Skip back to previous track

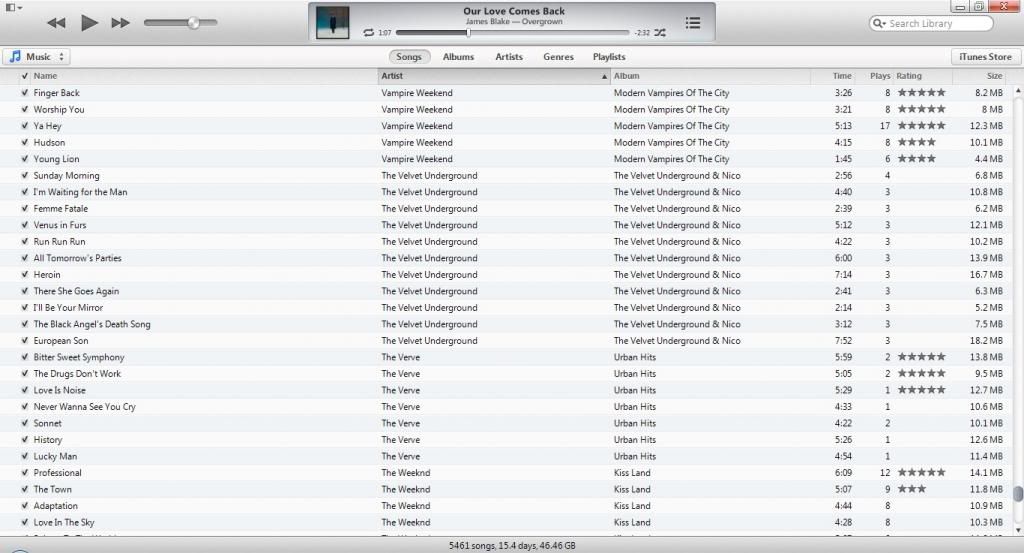tap(56, 23)
